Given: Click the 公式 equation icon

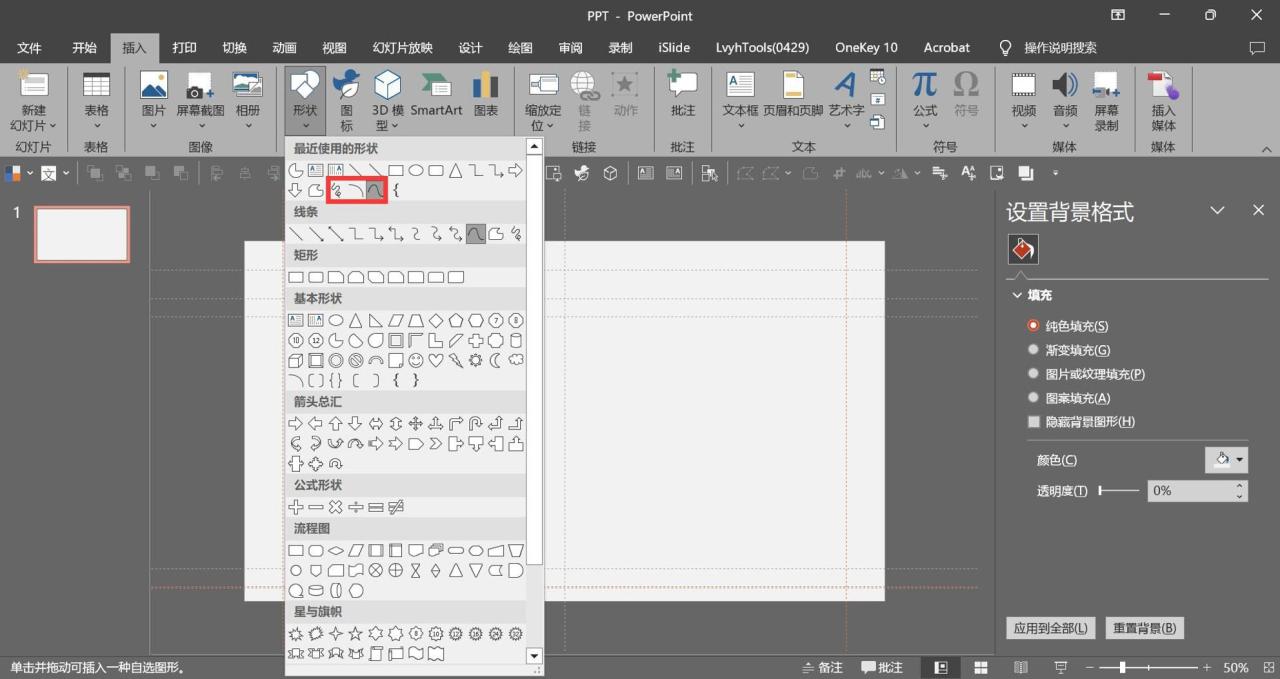Looking at the screenshot, I should pos(925,86).
